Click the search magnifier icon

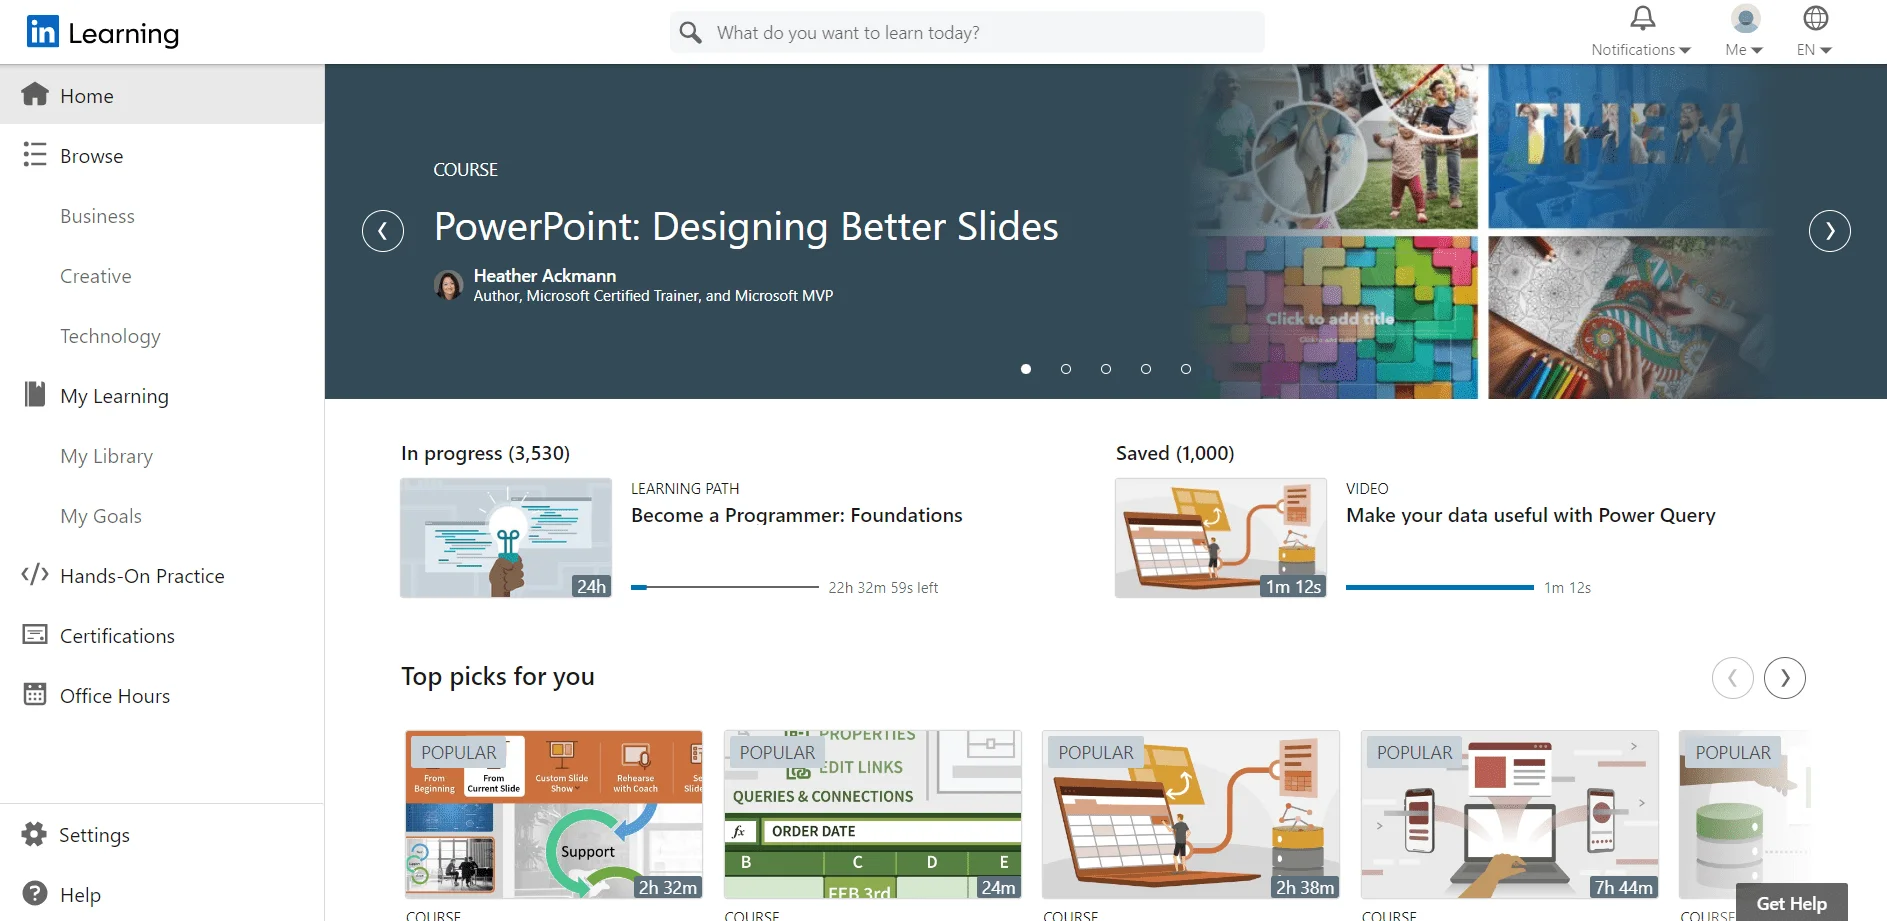tap(690, 33)
